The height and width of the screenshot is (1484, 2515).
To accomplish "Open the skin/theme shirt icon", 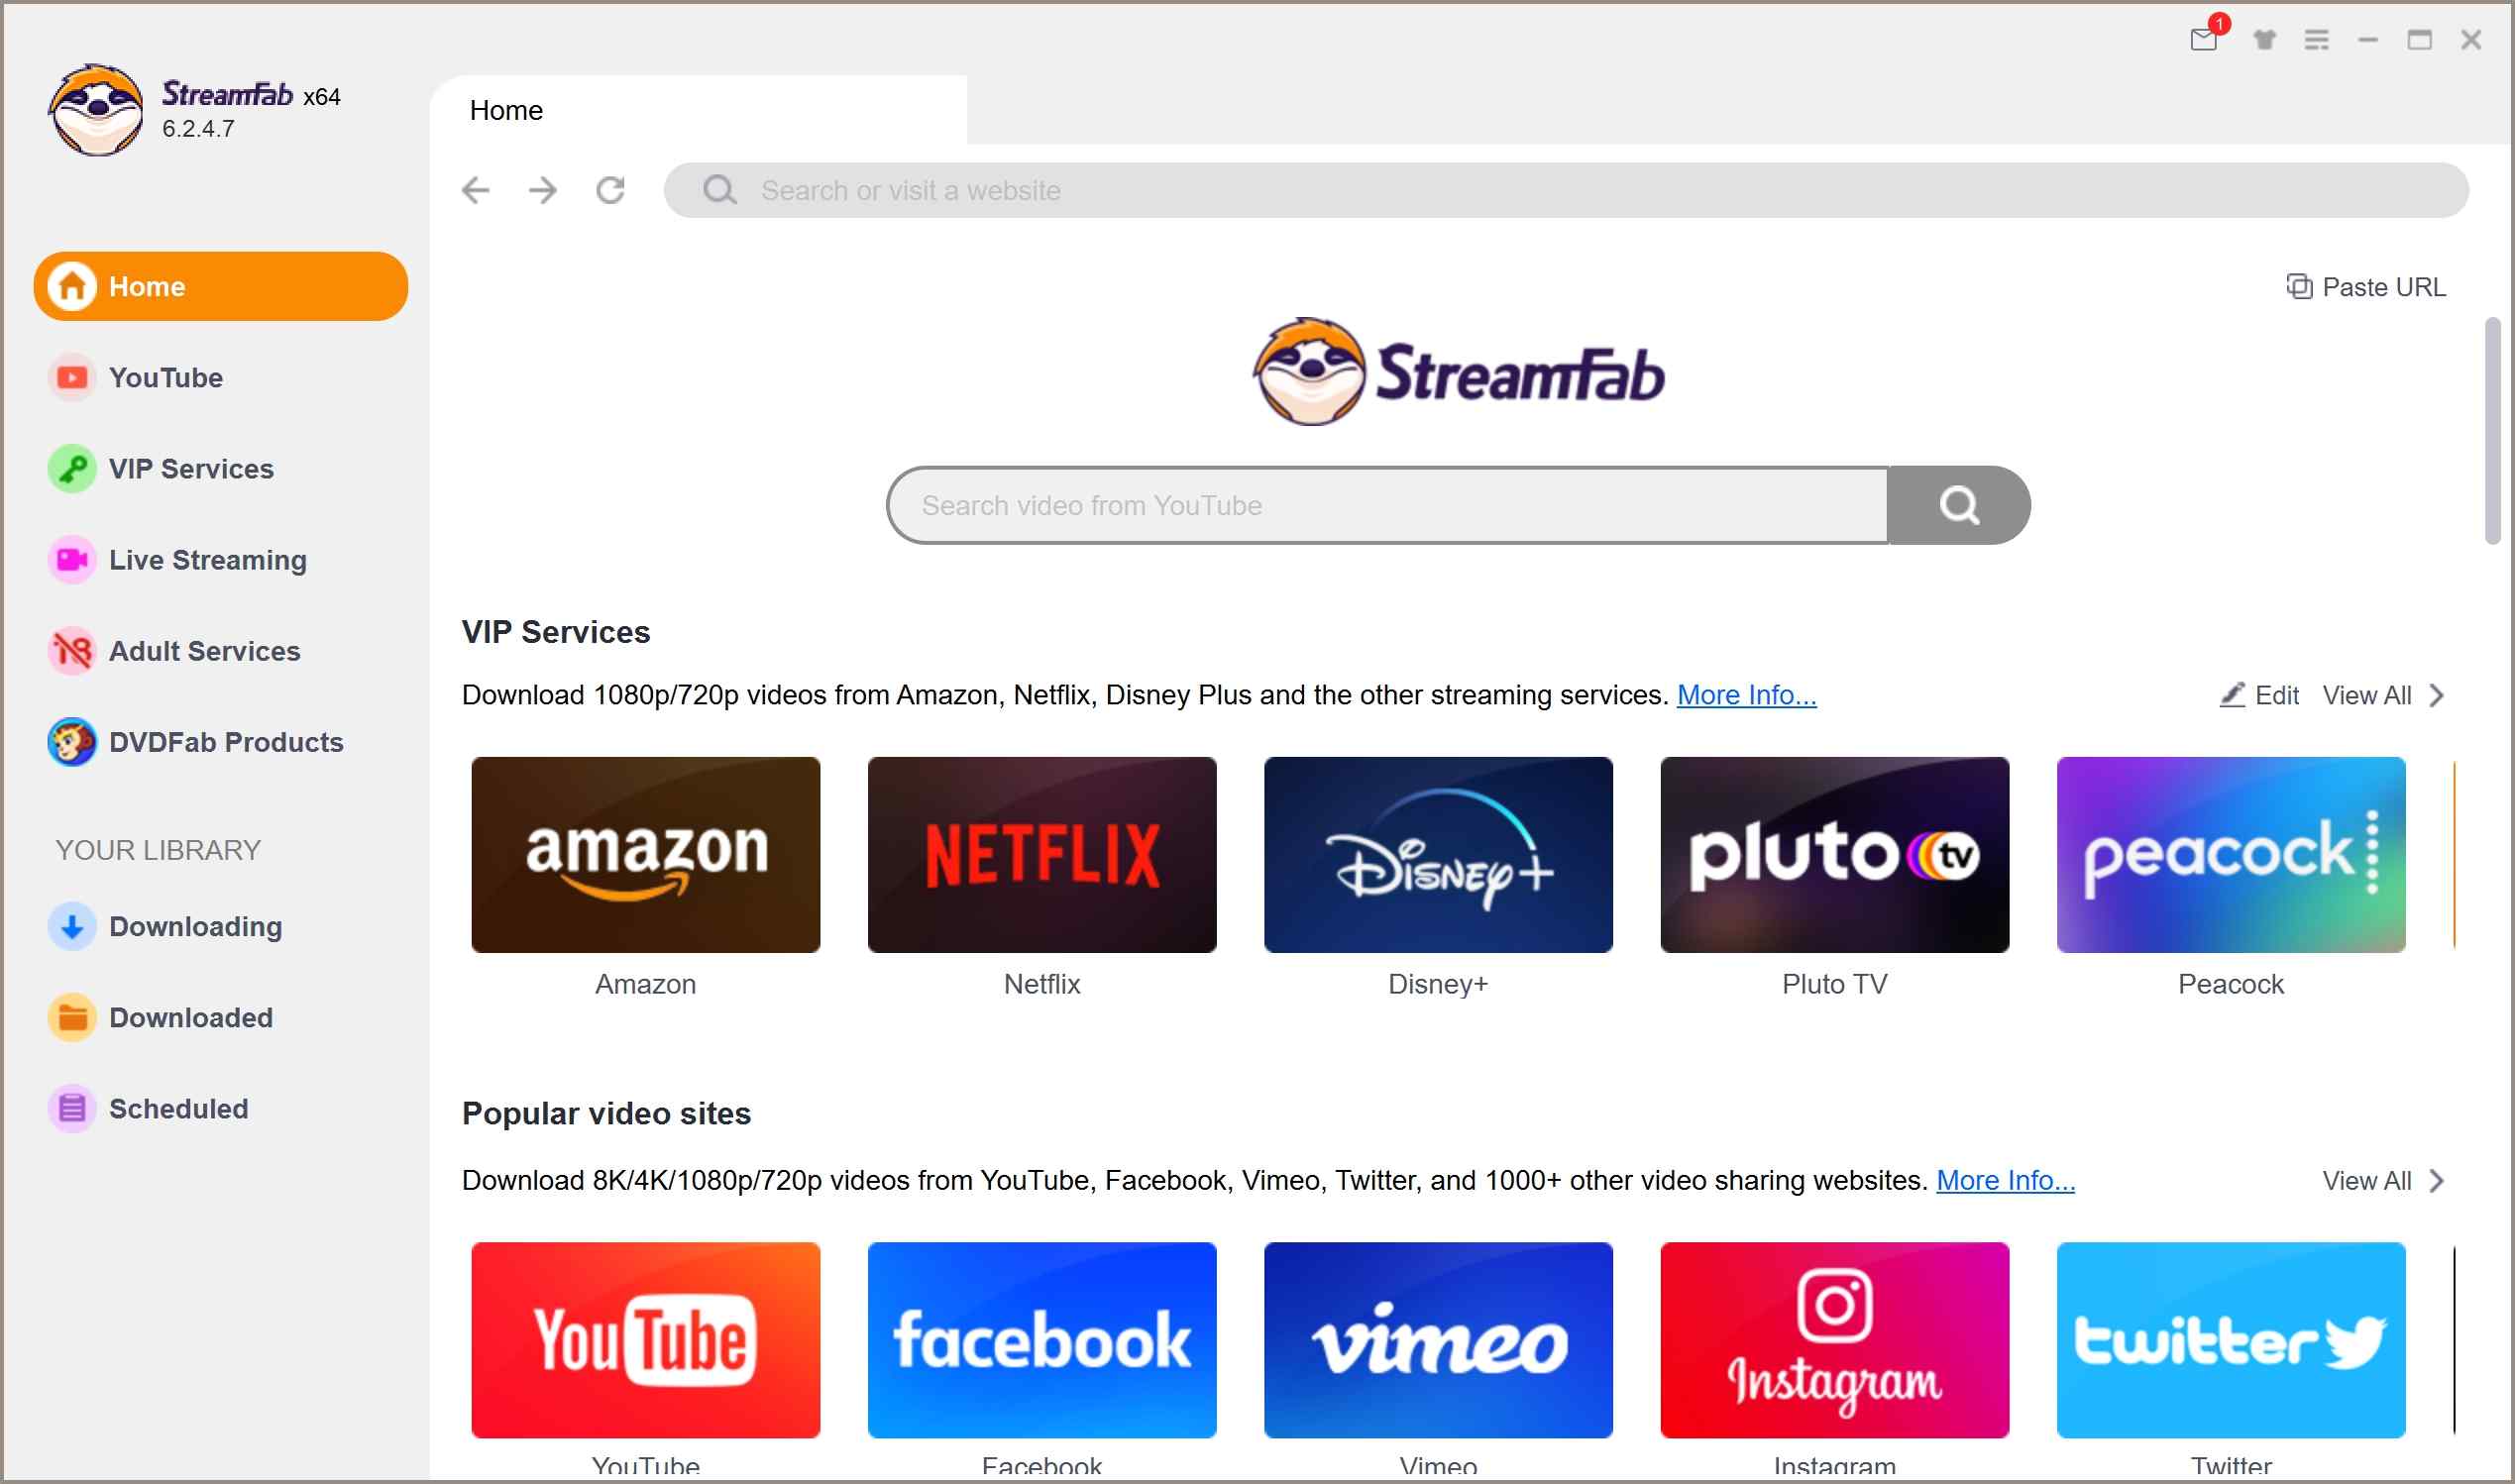I will click(x=2265, y=40).
